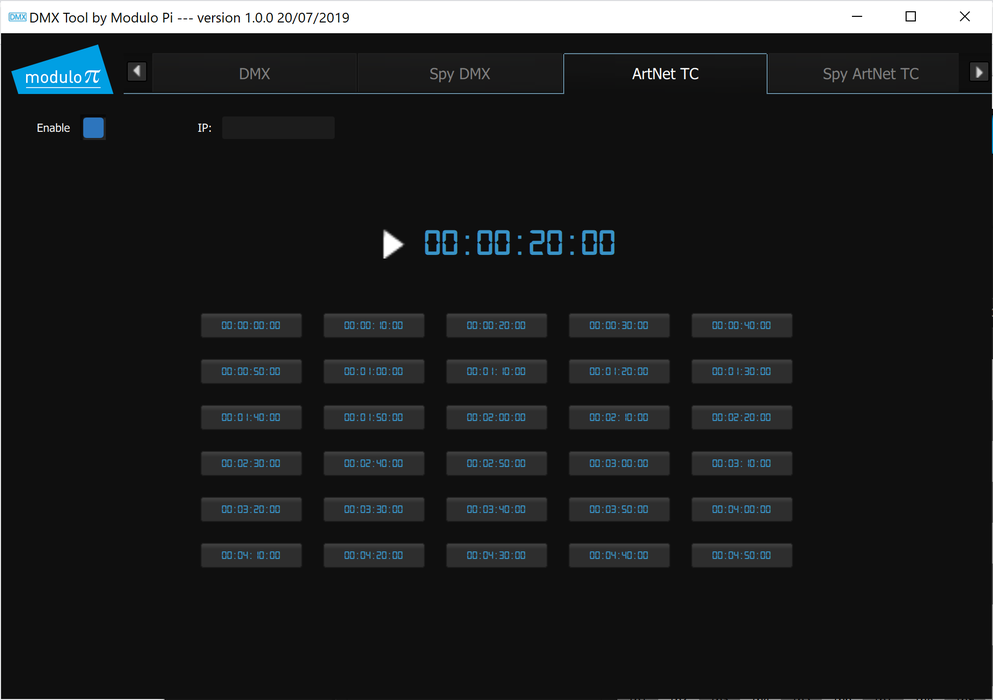Select the 00:04:20:00 preset button
The height and width of the screenshot is (700, 993).
pos(374,556)
